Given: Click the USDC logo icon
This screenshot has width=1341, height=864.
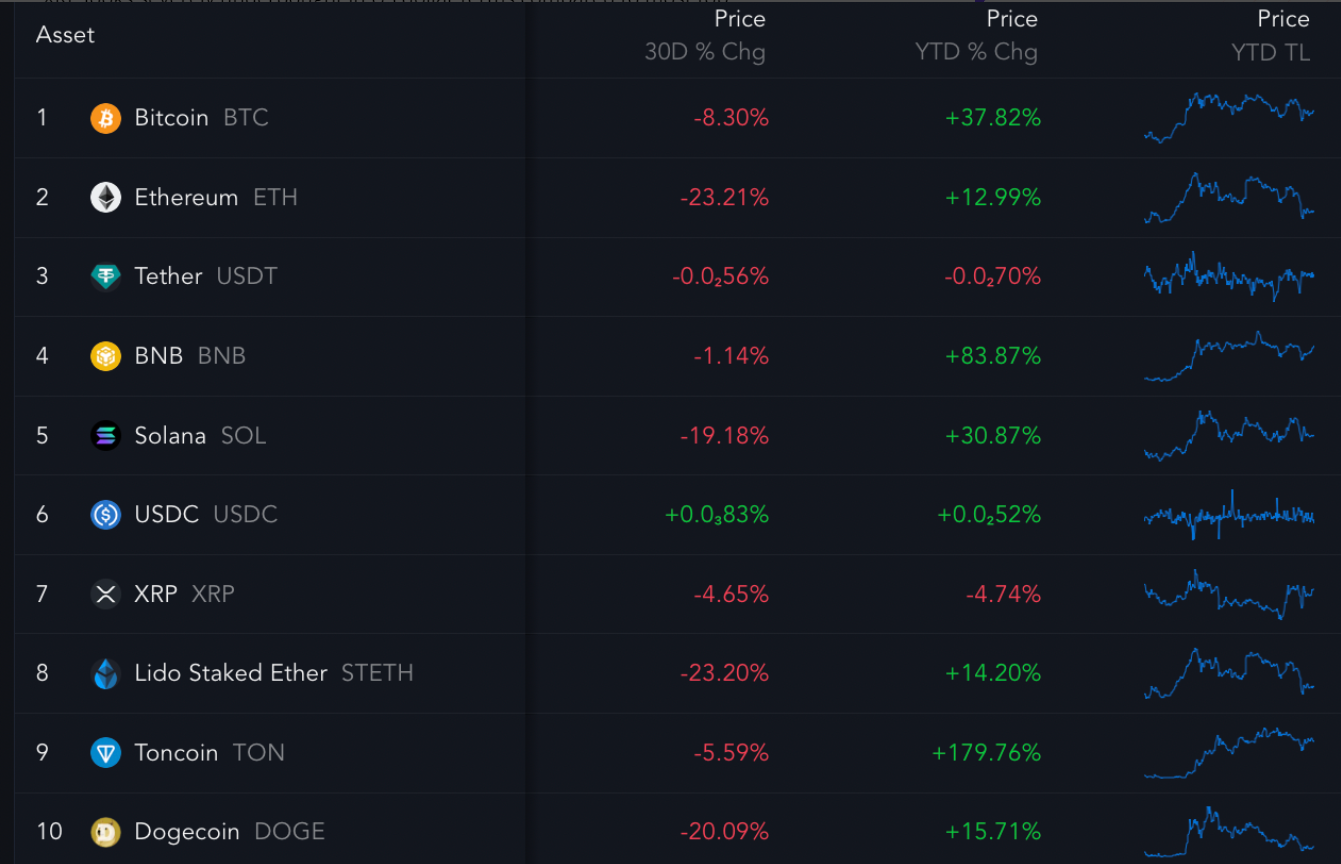Looking at the screenshot, I should click(x=105, y=514).
